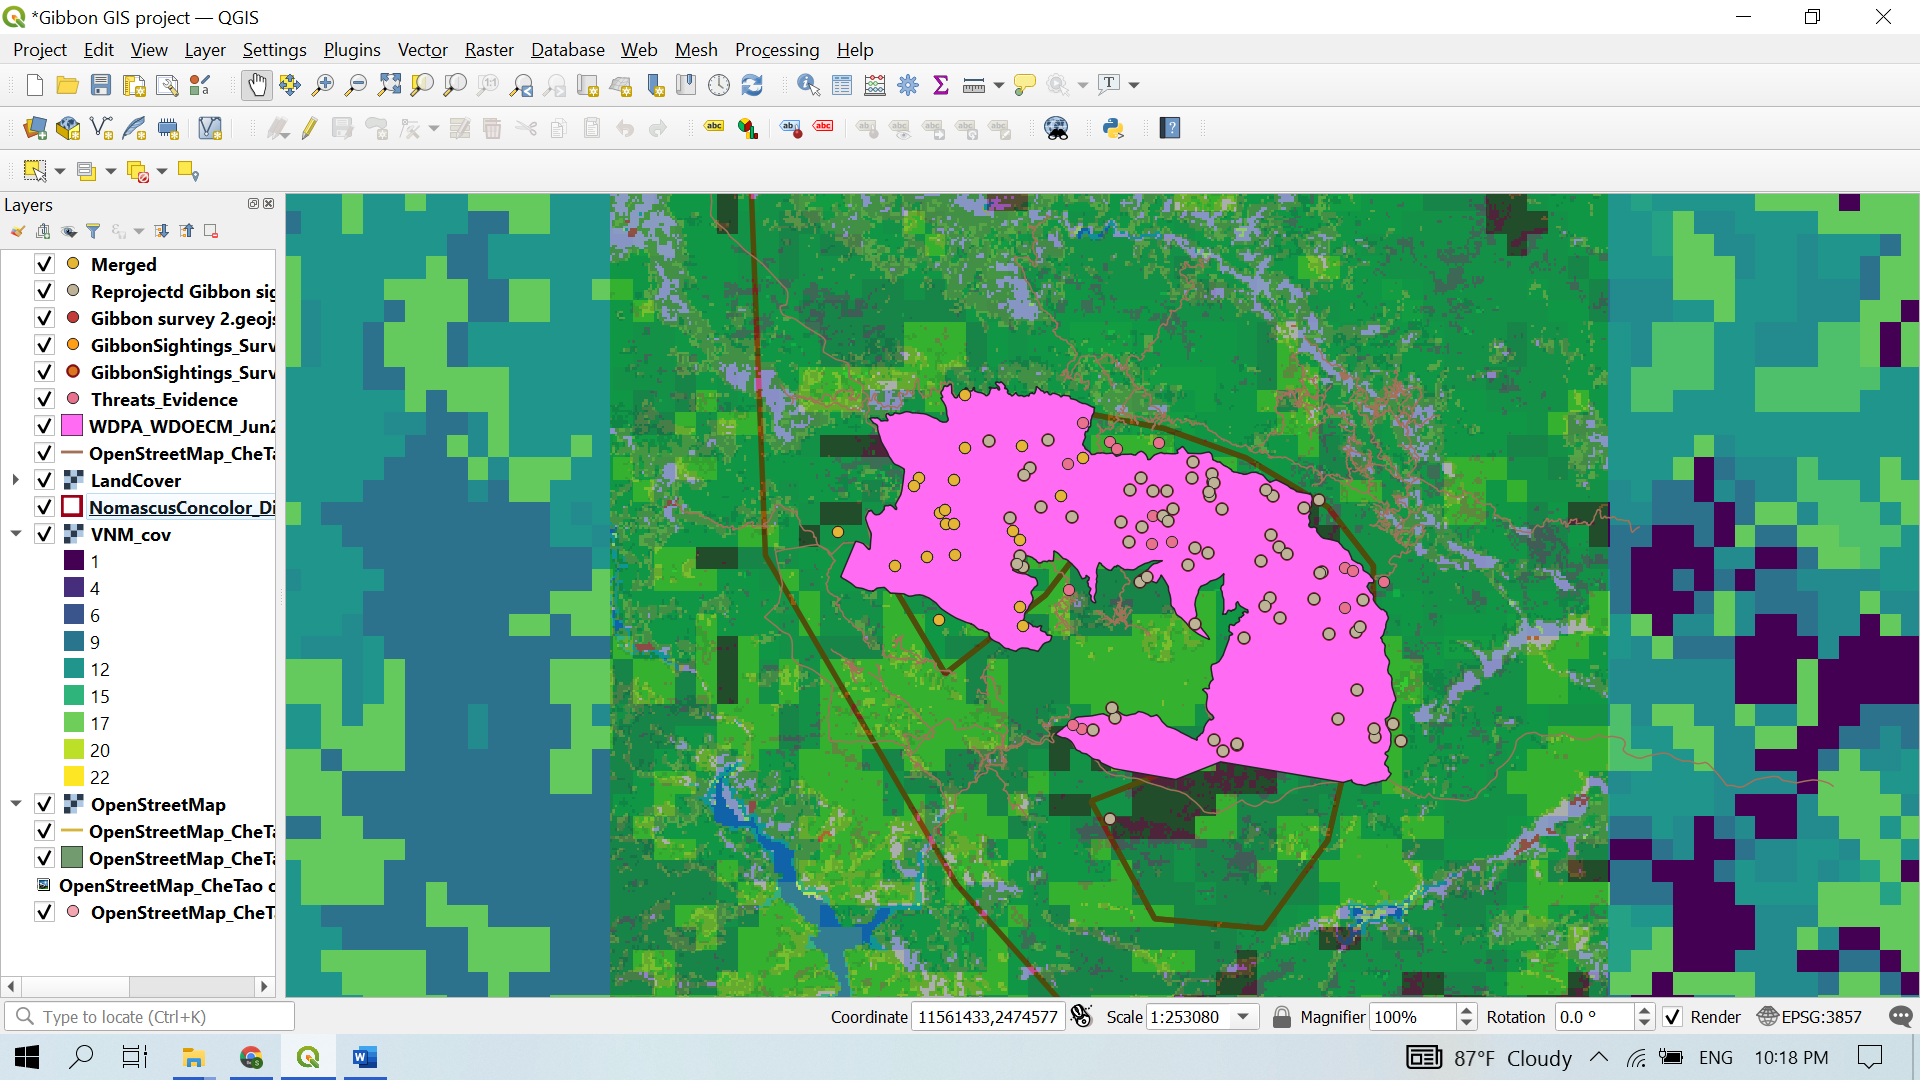1920x1080 pixels.
Task: Click the Zoom Out magnifier tool
Action: (x=355, y=85)
